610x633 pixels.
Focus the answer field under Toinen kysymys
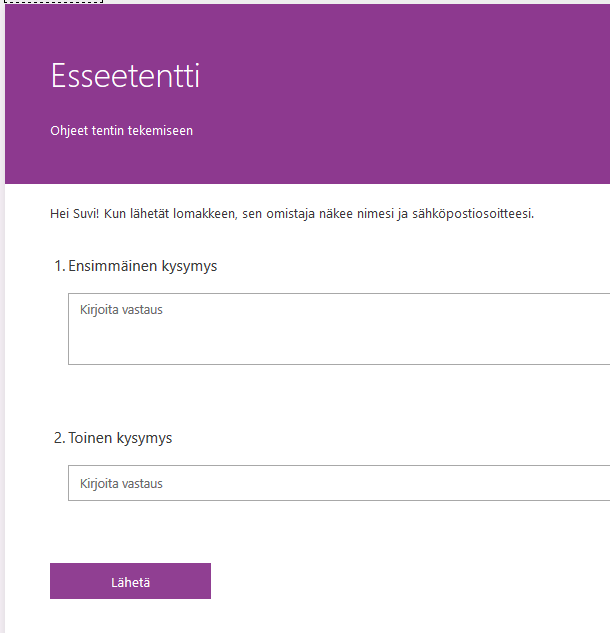tap(338, 483)
